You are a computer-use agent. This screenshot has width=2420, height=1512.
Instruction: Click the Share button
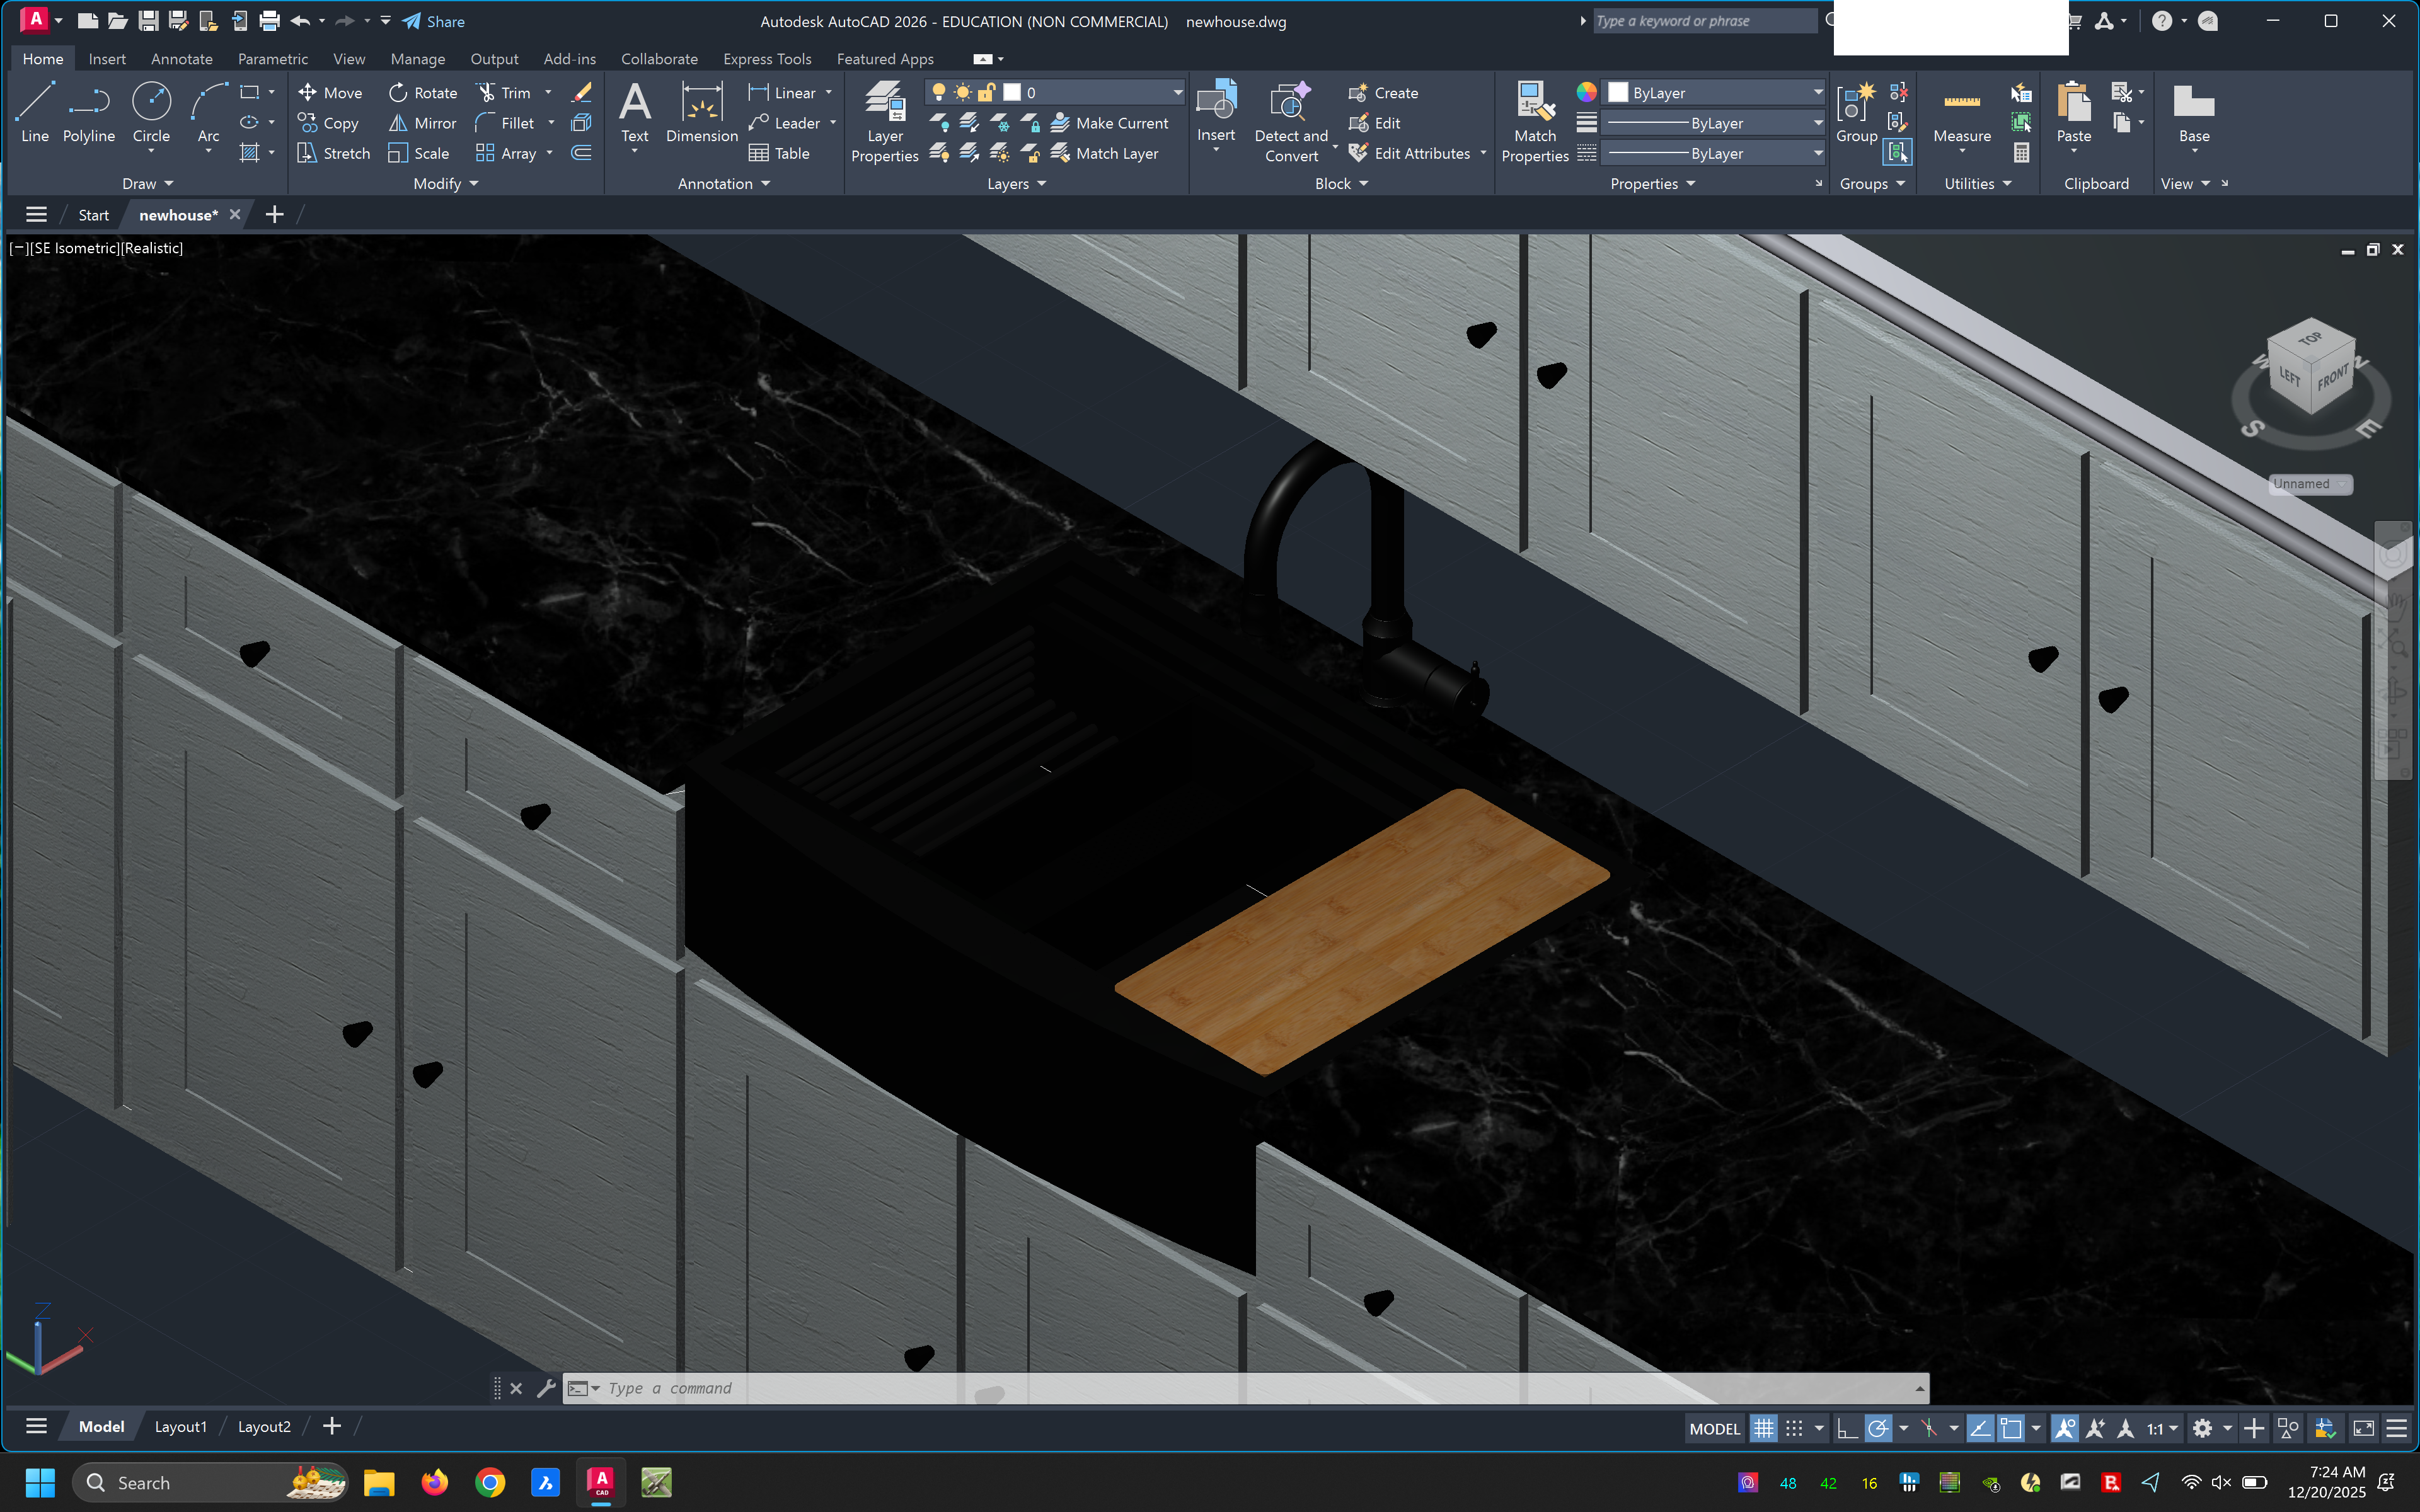434,21
